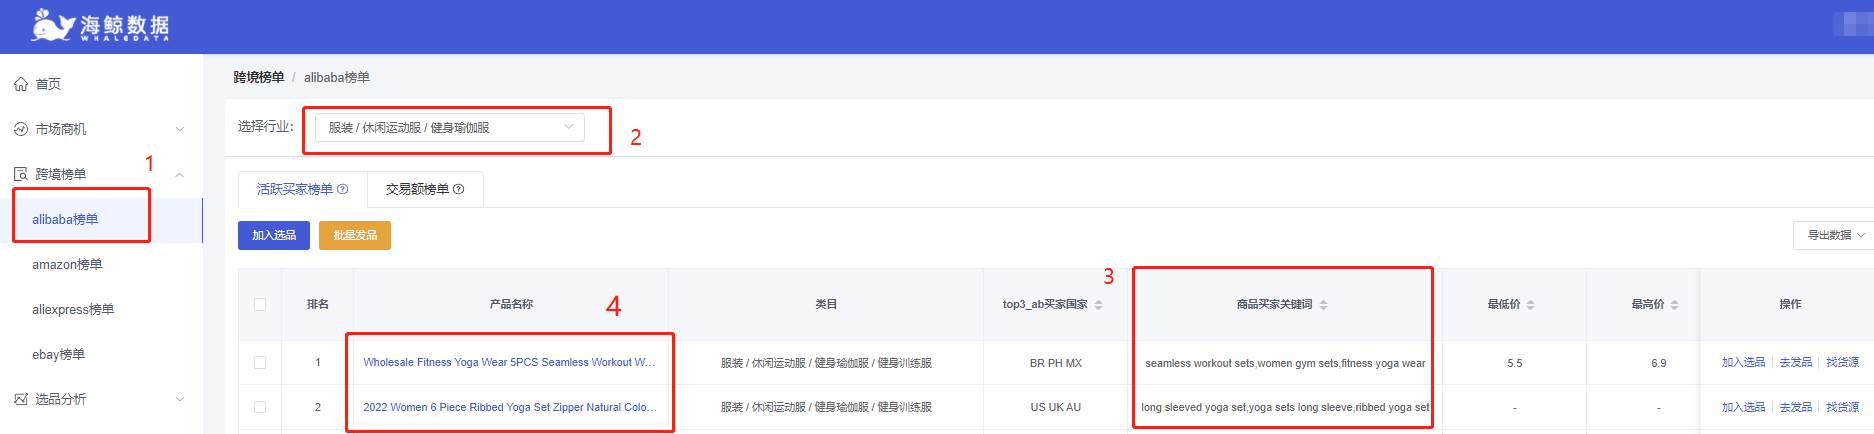Viewport: 1874px width, 434px height.
Task: Sort by 最高价 column arrows
Action: click(1674, 305)
